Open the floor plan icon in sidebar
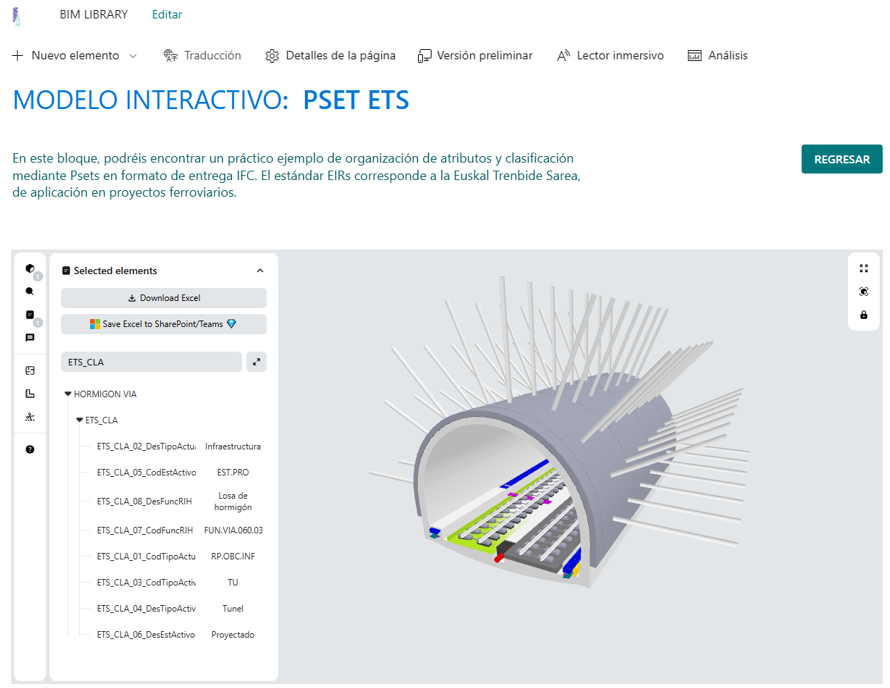Viewport: 890px width, 688px height. point(30,394)
